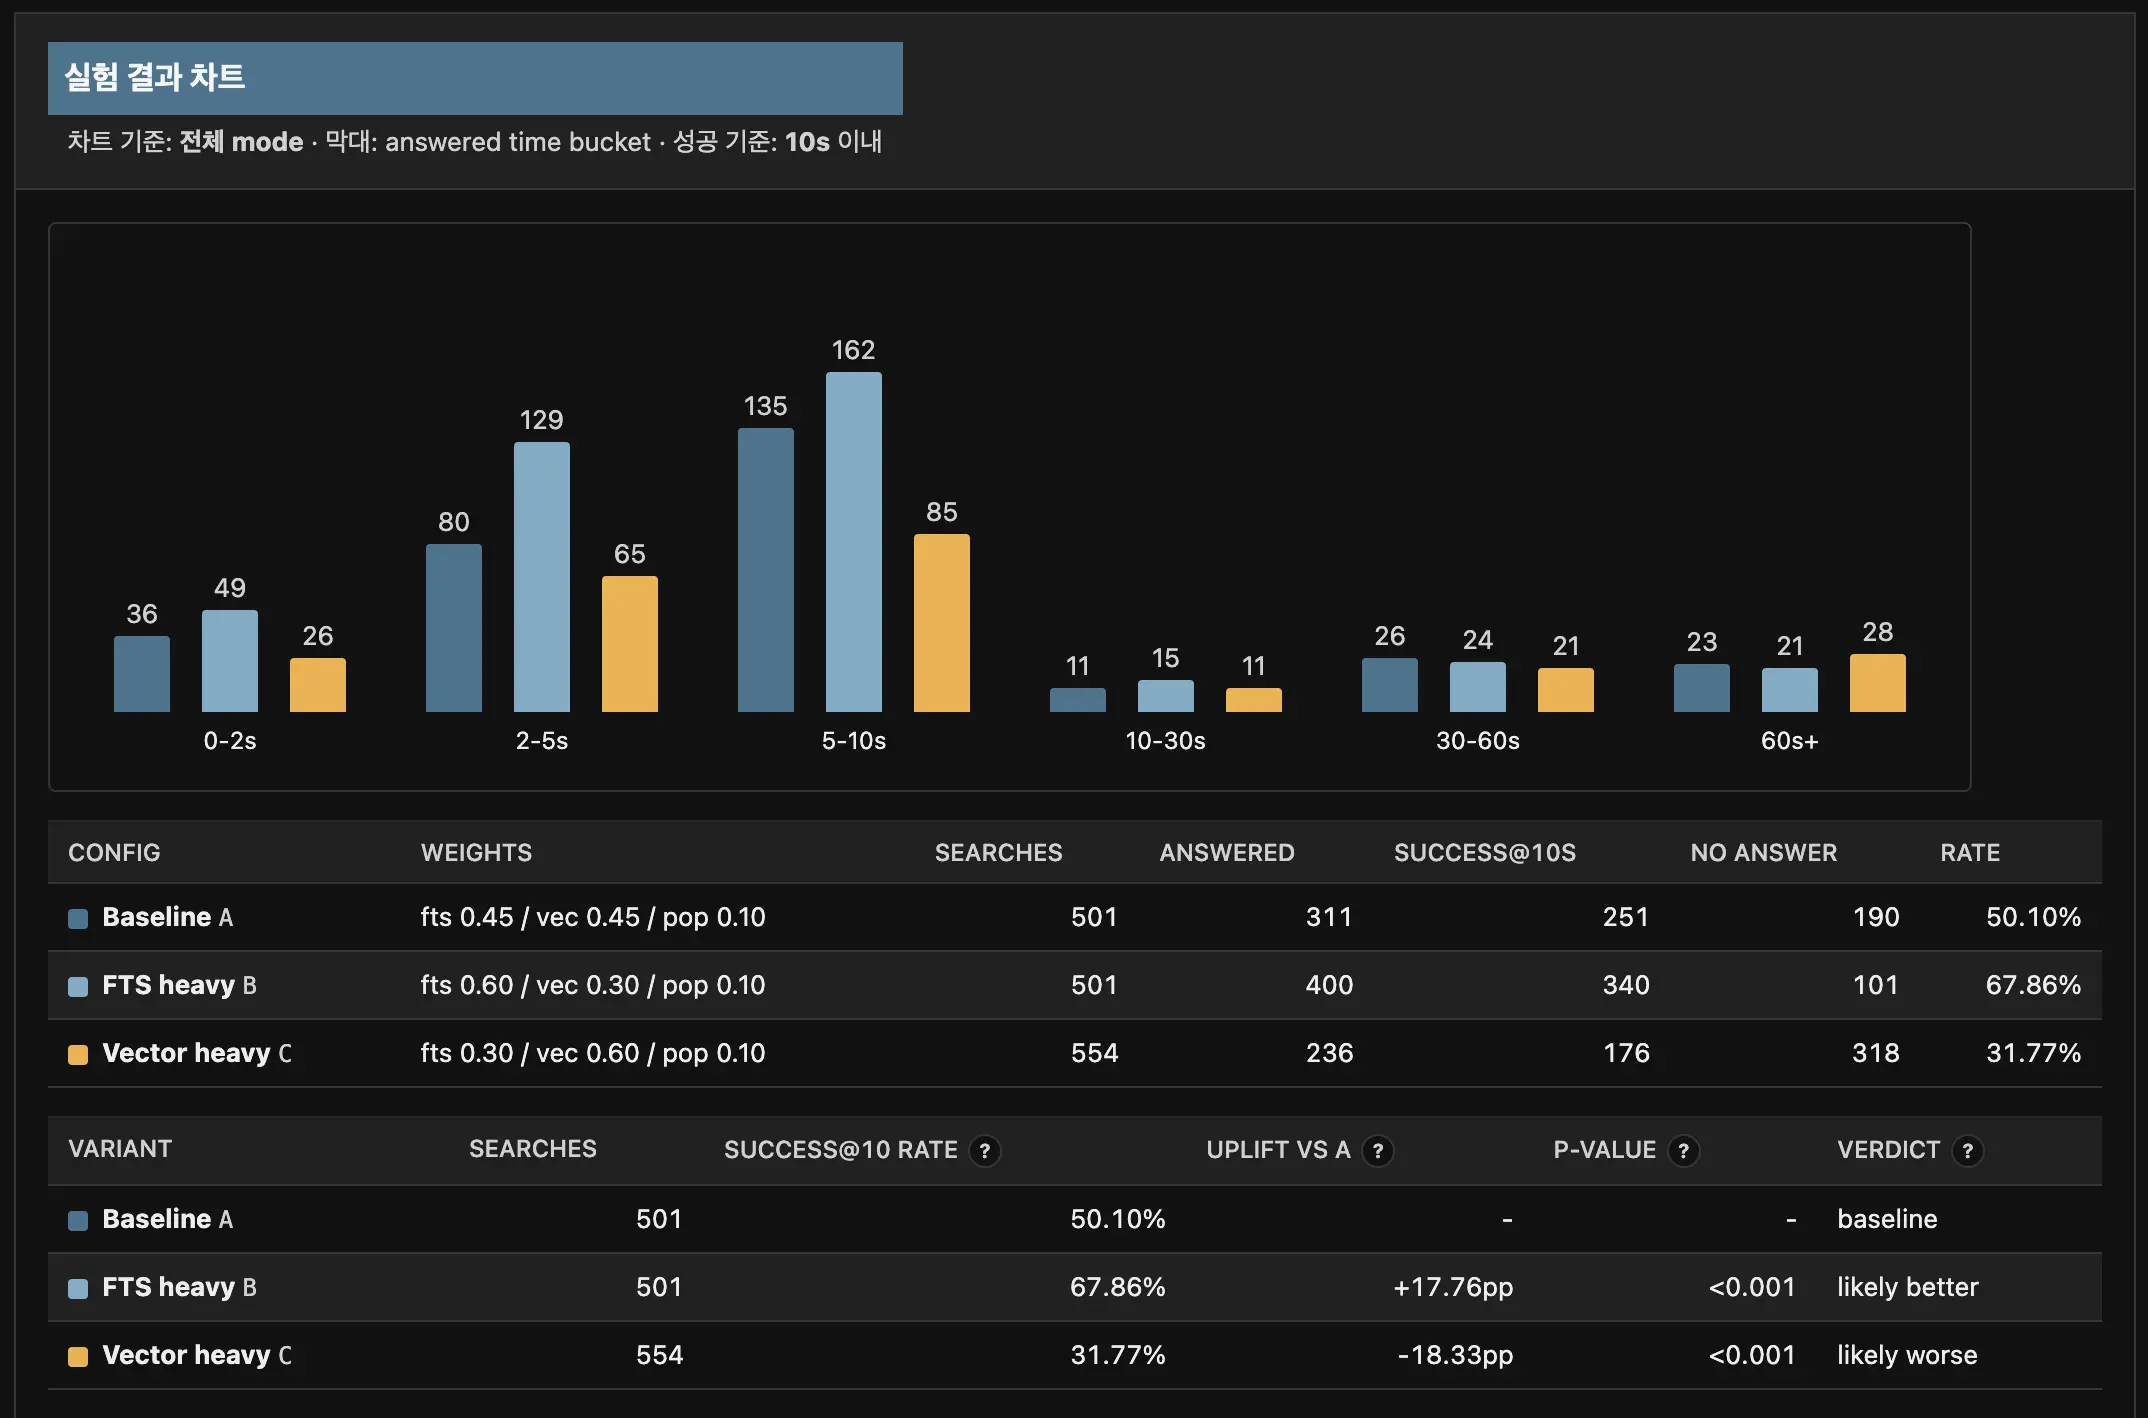2148x1418 pixels.
Task: Click the FTS heavy bar valued 129
Action: point(542,577)
